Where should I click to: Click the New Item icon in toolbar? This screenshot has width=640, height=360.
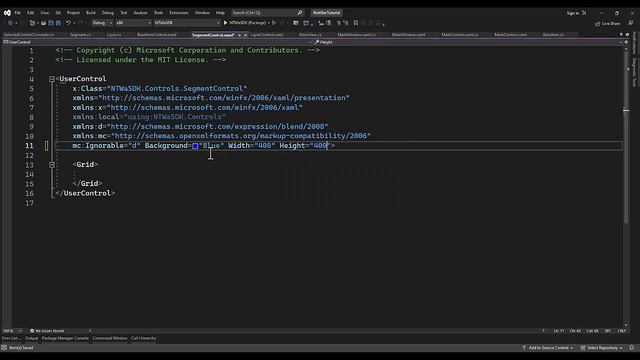tap(32, 23)
